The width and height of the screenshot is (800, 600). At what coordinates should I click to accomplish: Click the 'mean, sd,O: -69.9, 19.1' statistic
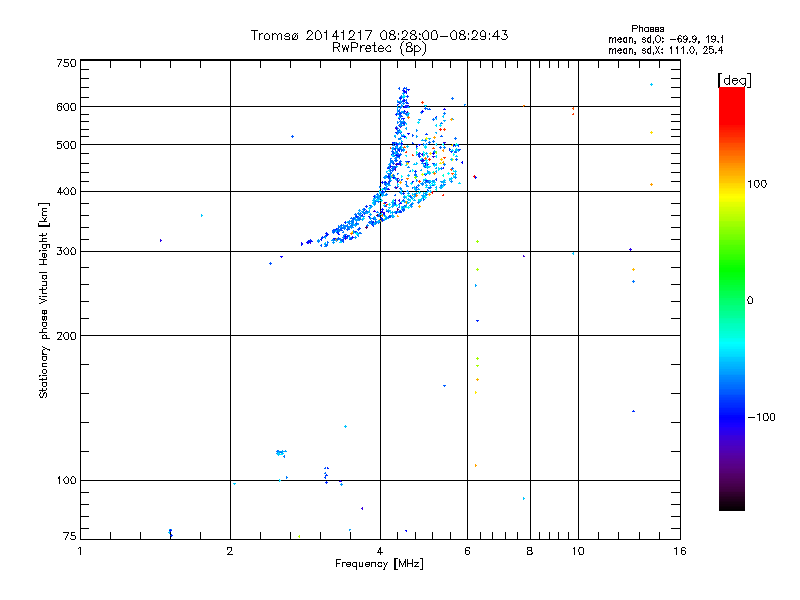tap(666, 39)
